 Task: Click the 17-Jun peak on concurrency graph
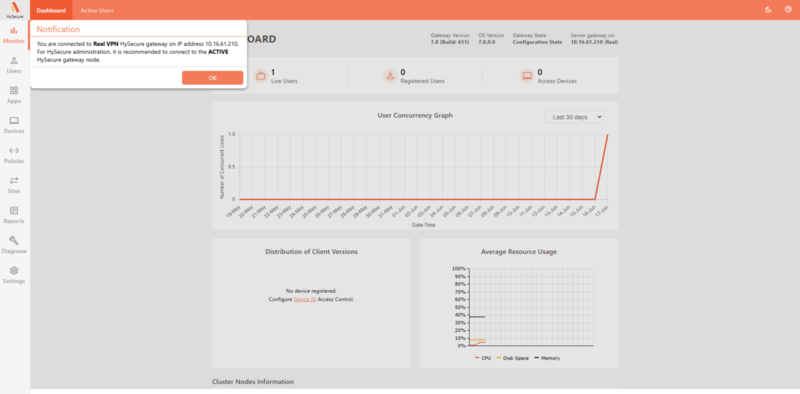(x=607, y=135)
